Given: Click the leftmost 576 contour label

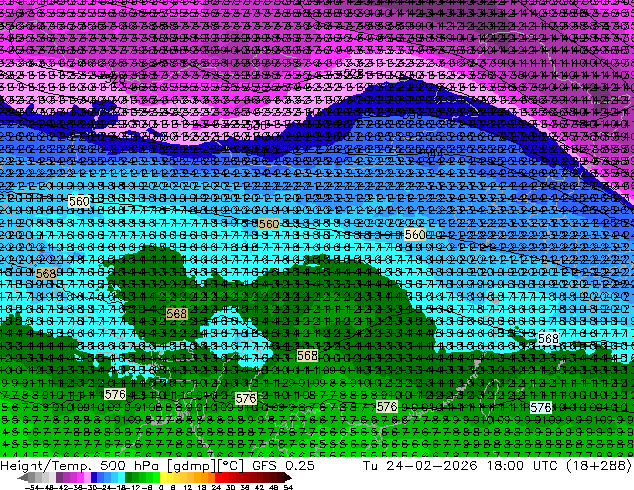Looking at the screenshot, I should [115, 394].
